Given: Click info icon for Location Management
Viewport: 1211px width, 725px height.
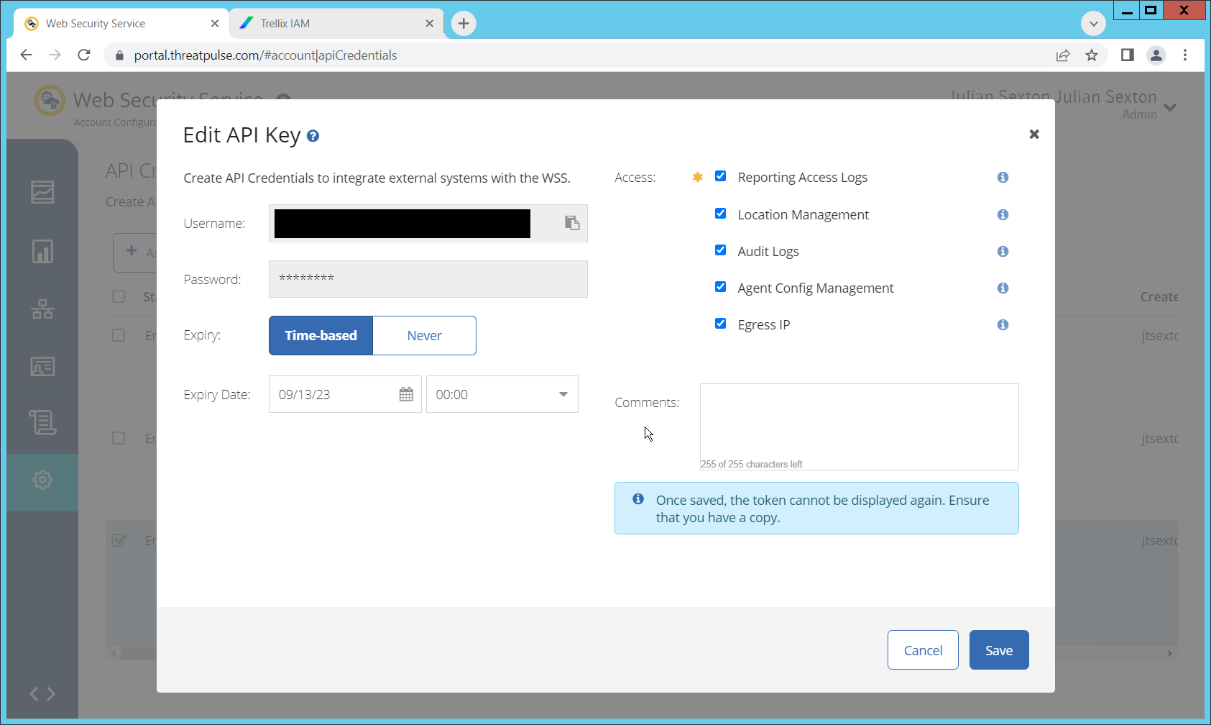Looking at the screenshot, I should click(1003, 215).
